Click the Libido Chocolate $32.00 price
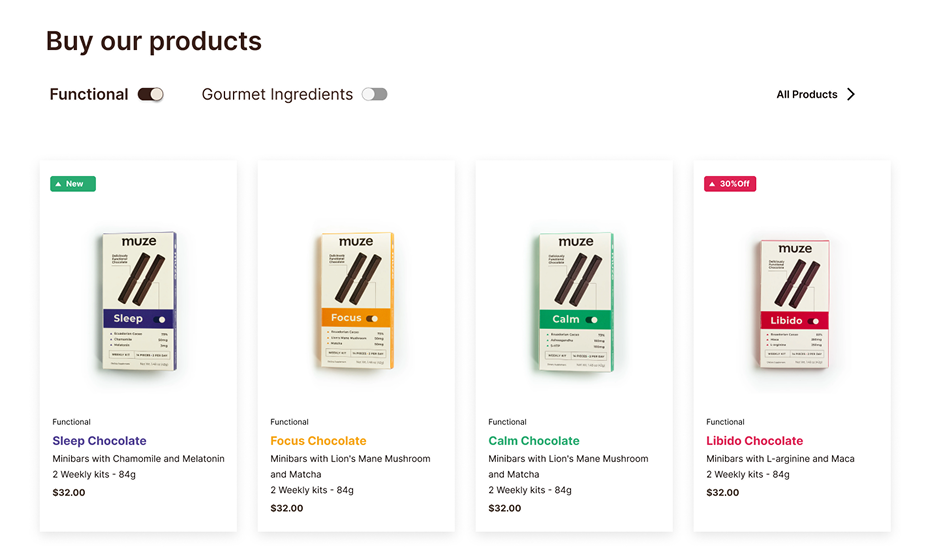 (x=722, y=492)
